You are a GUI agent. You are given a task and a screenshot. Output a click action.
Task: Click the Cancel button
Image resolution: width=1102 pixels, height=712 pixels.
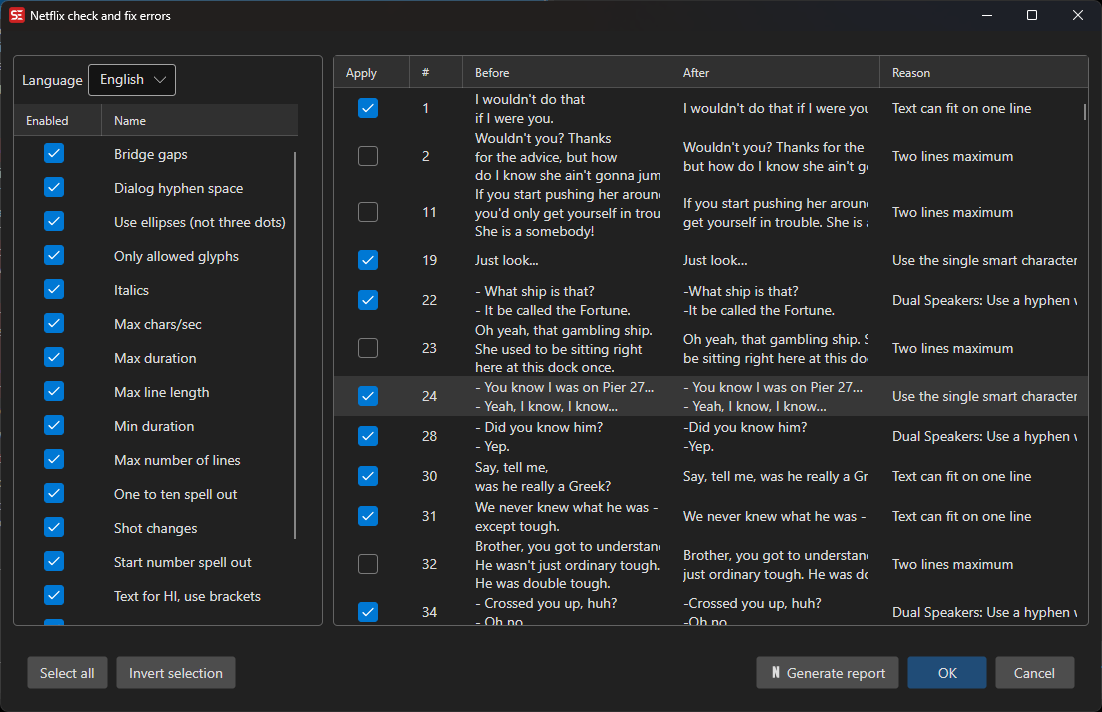[x=1034, y=673]
